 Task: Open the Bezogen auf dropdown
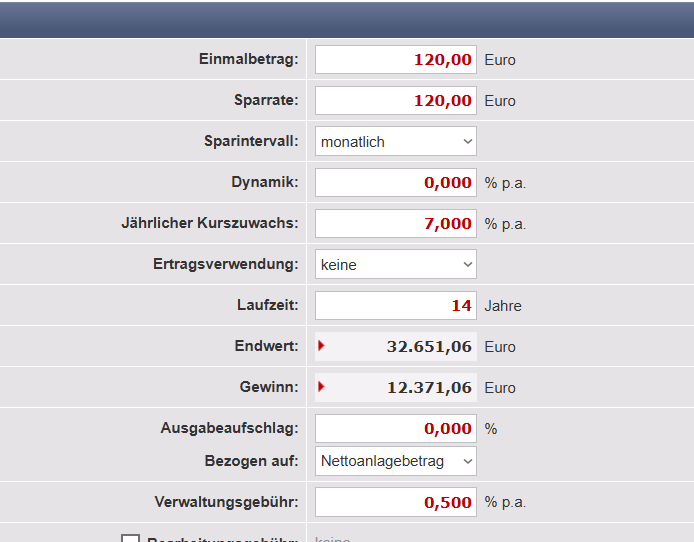tap(396, 461)
